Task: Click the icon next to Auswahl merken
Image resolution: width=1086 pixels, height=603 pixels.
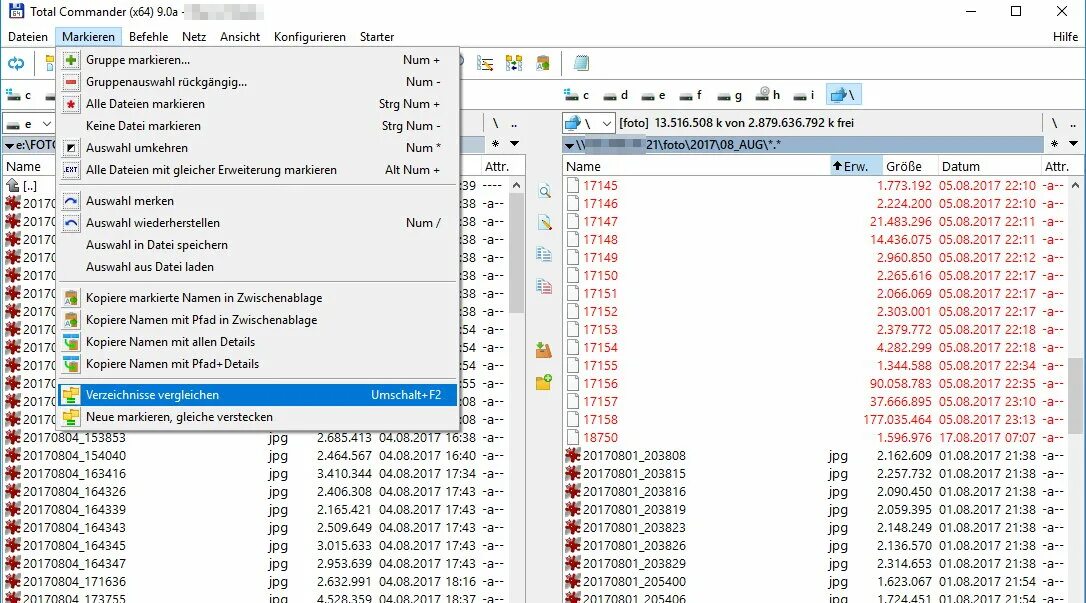Action: pos(71,201)
